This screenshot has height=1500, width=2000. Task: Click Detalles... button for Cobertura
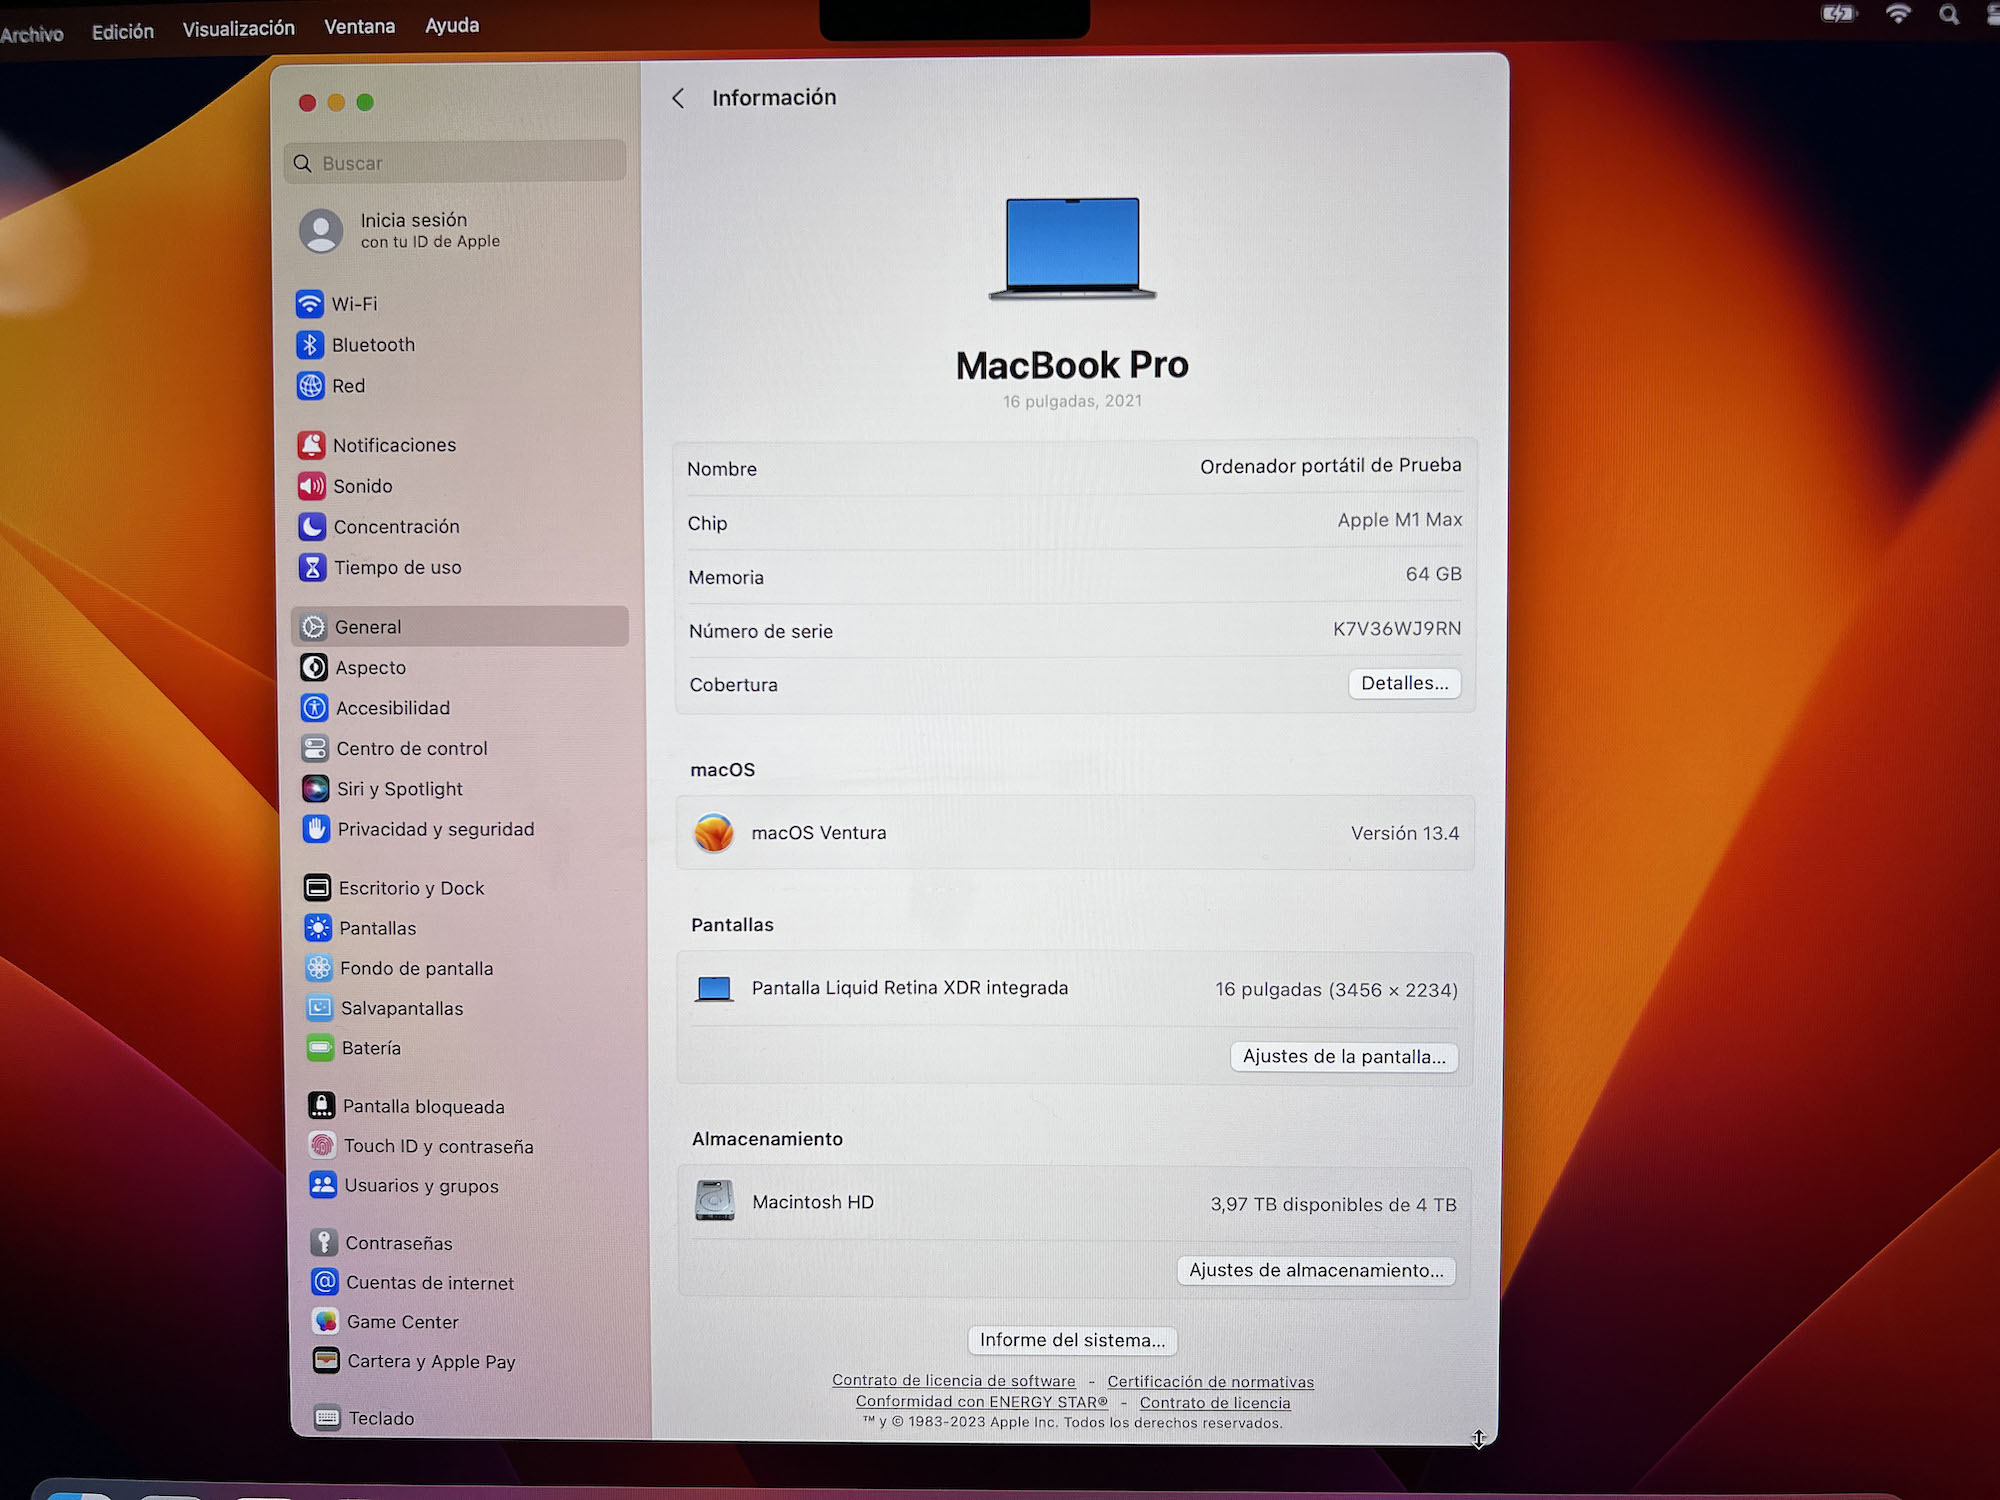(1405, 683)
